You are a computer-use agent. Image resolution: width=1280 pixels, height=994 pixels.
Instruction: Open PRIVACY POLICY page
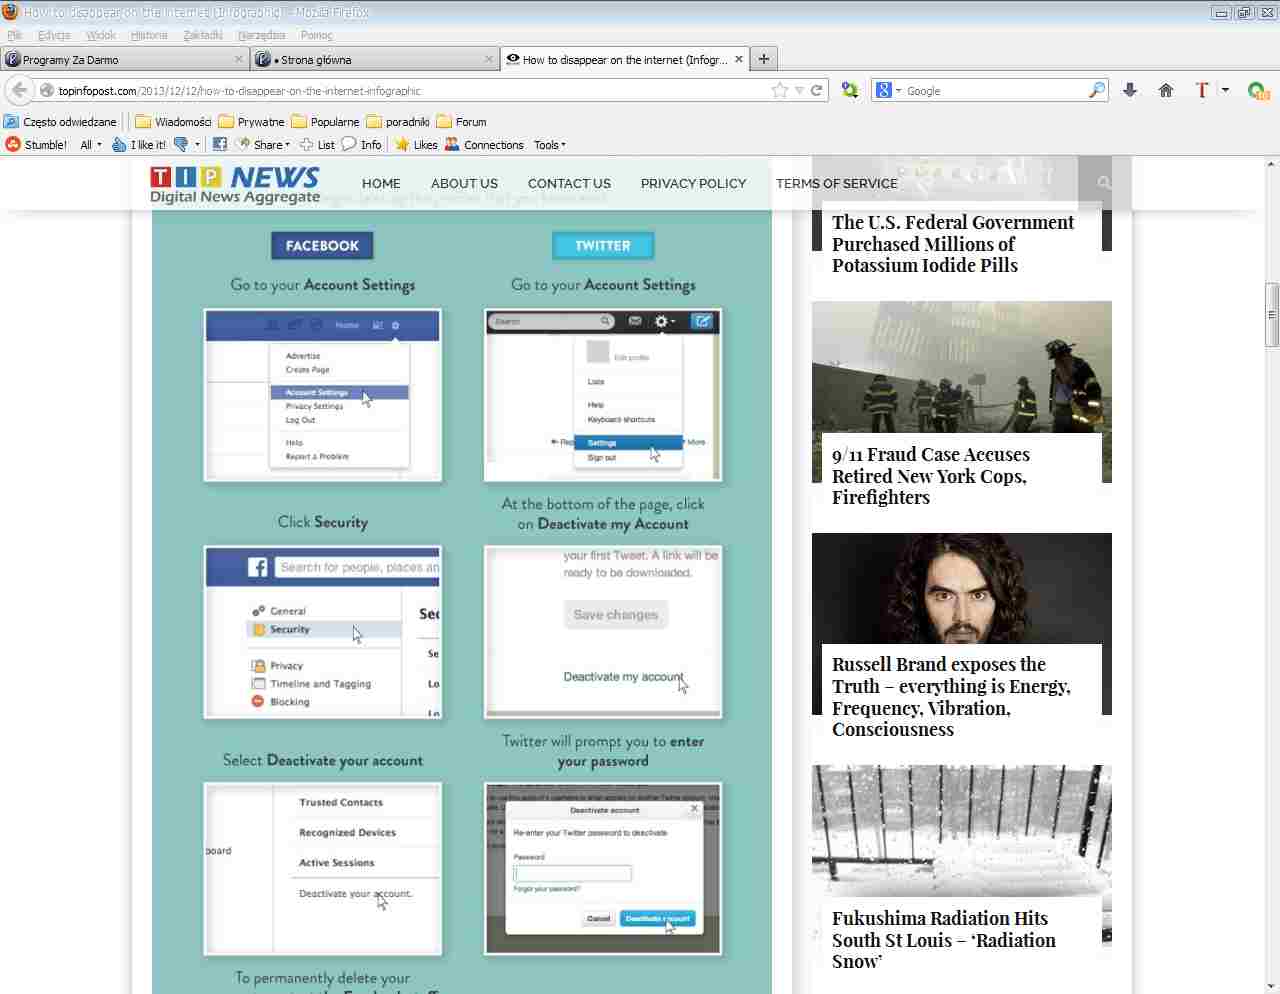coord(693,184)
